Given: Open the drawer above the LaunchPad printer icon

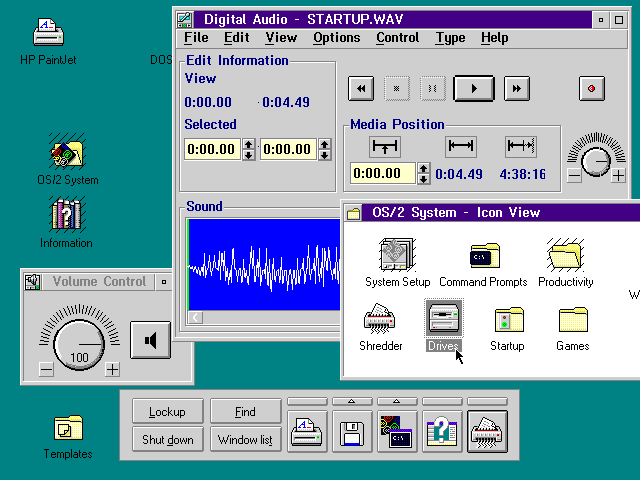Looking at the screenshot, I should point(306,402).
